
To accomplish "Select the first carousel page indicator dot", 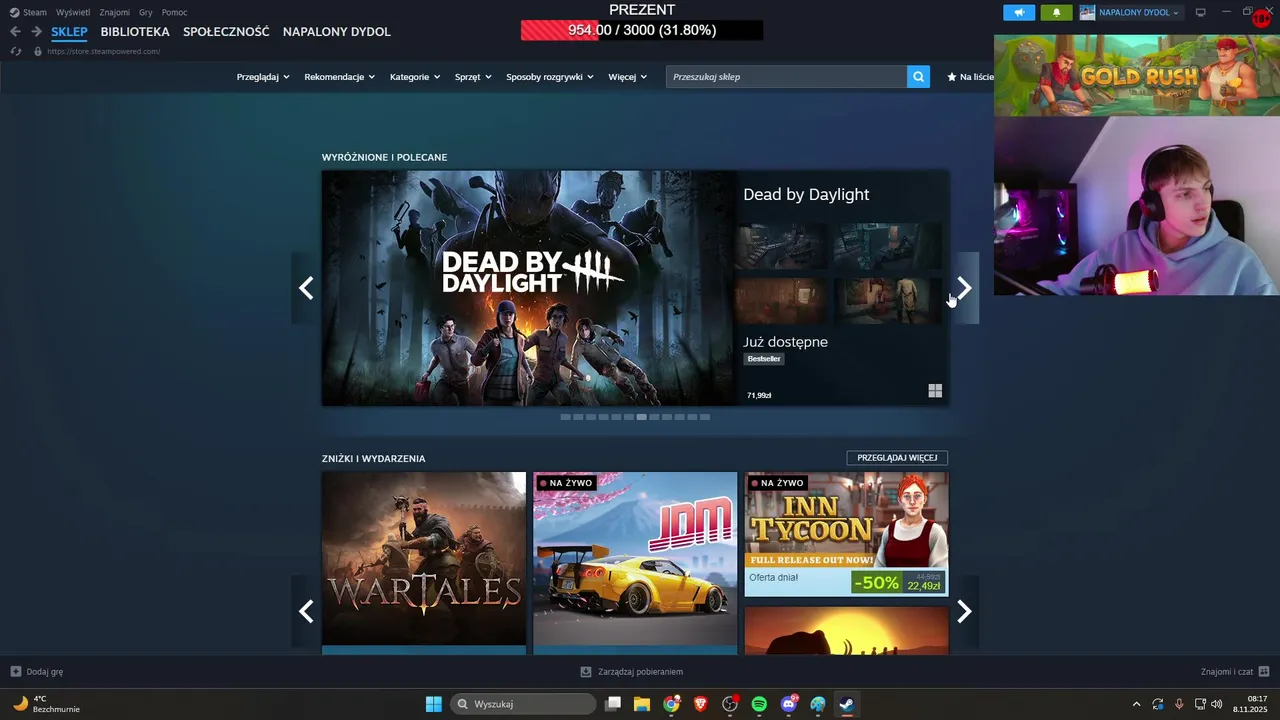I will [565, 417].
